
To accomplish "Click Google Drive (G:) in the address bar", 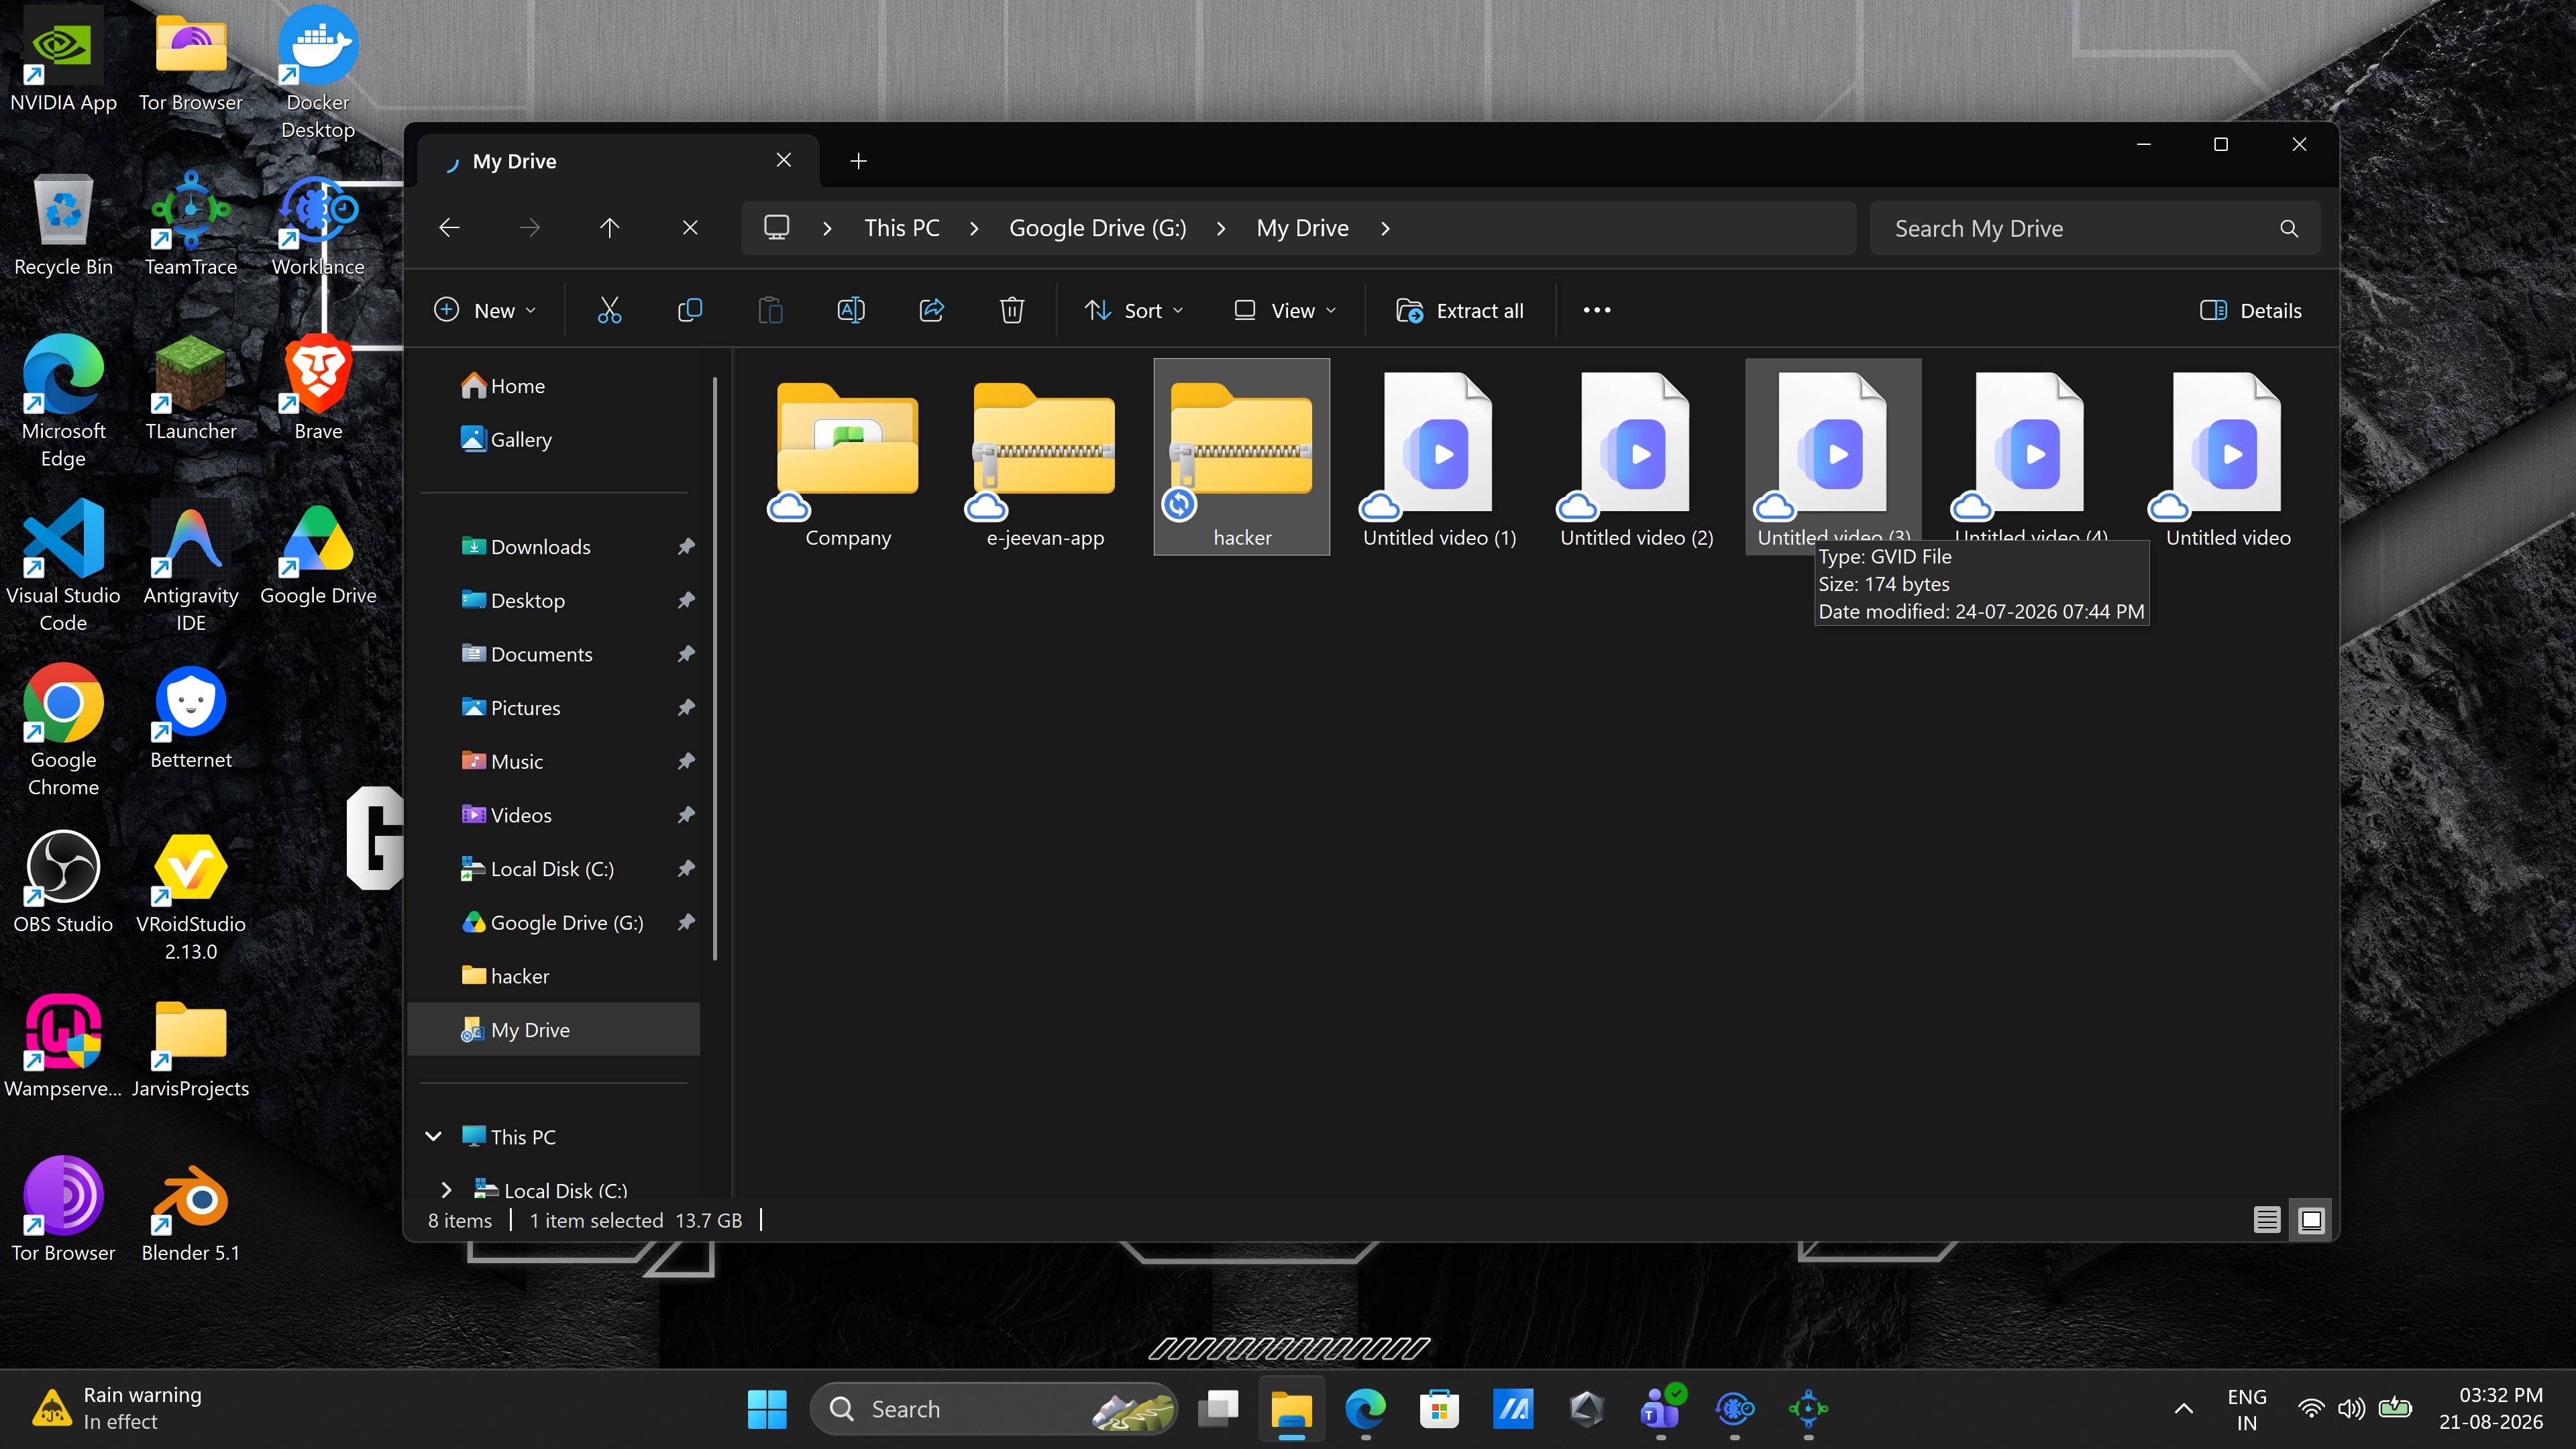I will (x=1097, y=228).
